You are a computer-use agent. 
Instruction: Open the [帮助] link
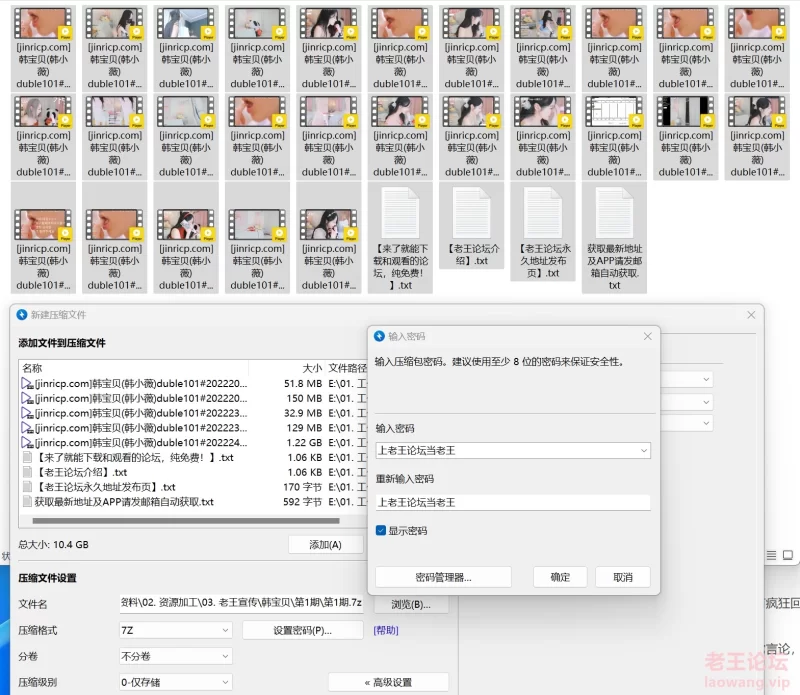386,631
